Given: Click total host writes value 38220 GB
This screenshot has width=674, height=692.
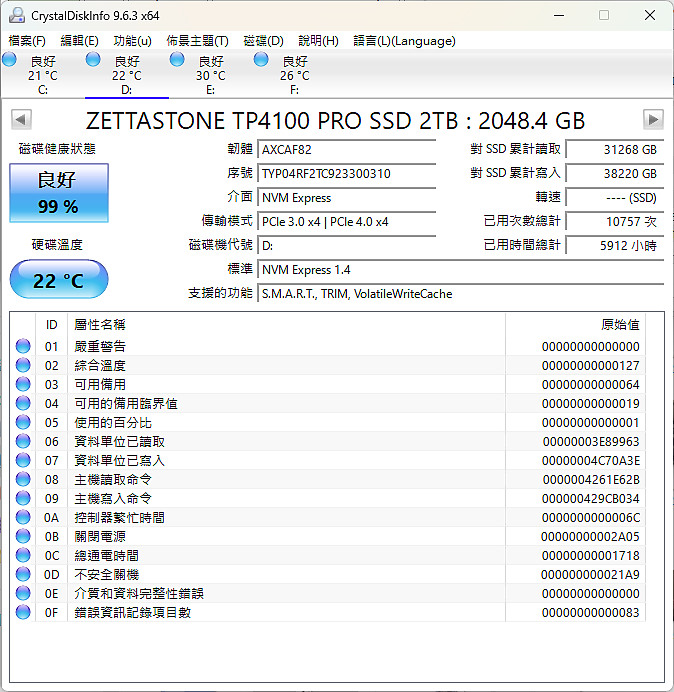Looking at the screenshot, I should click(x=615, y=173).
